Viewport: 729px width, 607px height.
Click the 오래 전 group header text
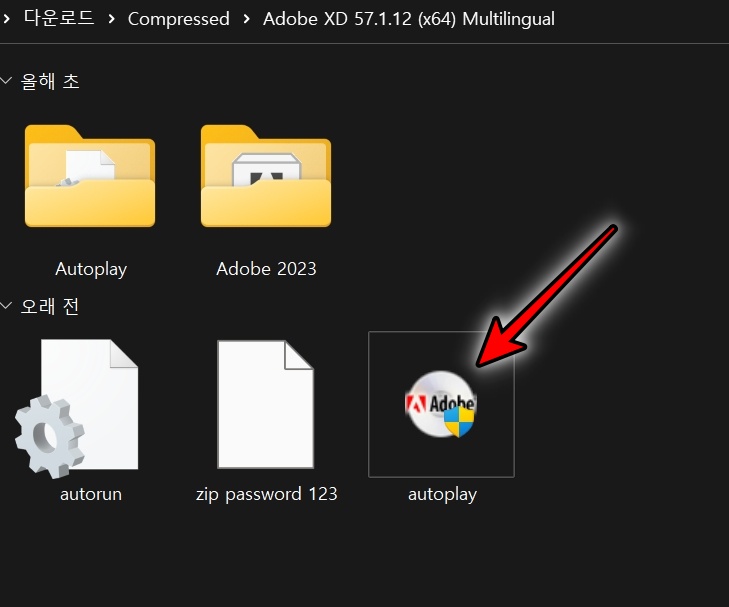(x=50, y=306)
